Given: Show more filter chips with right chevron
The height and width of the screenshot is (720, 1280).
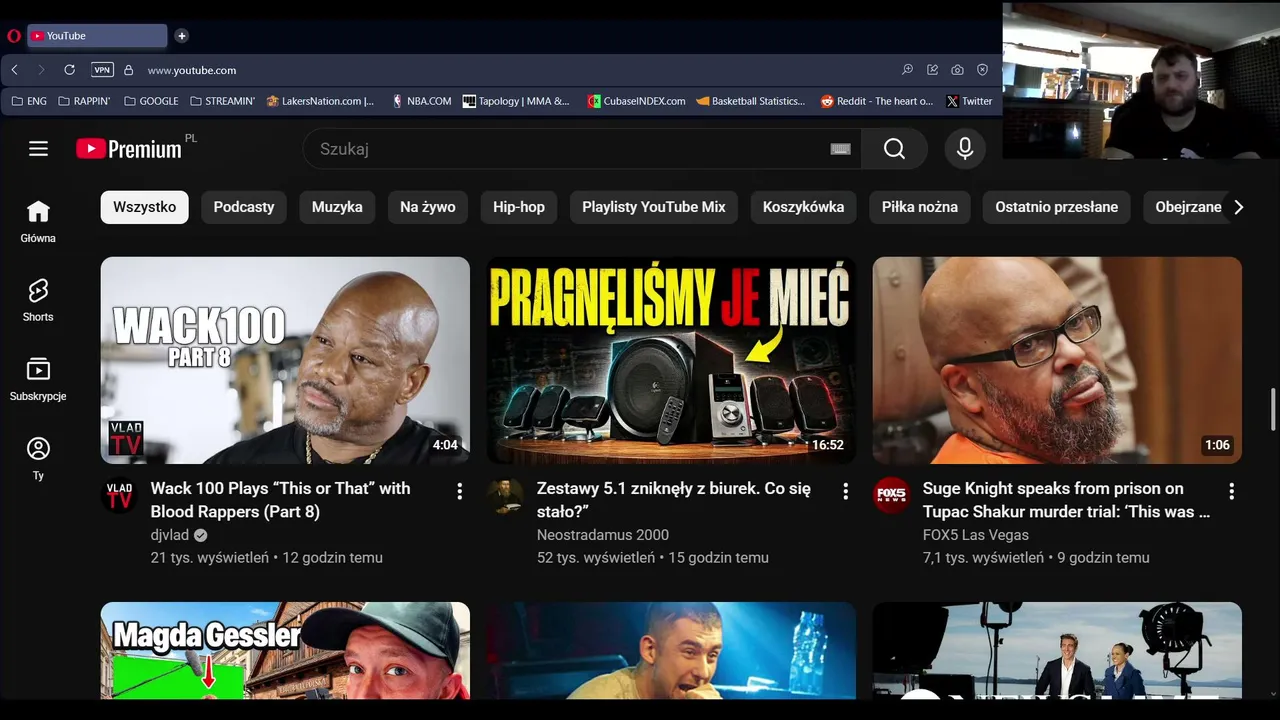Looking at the screenshot, I should [1238, 207].
